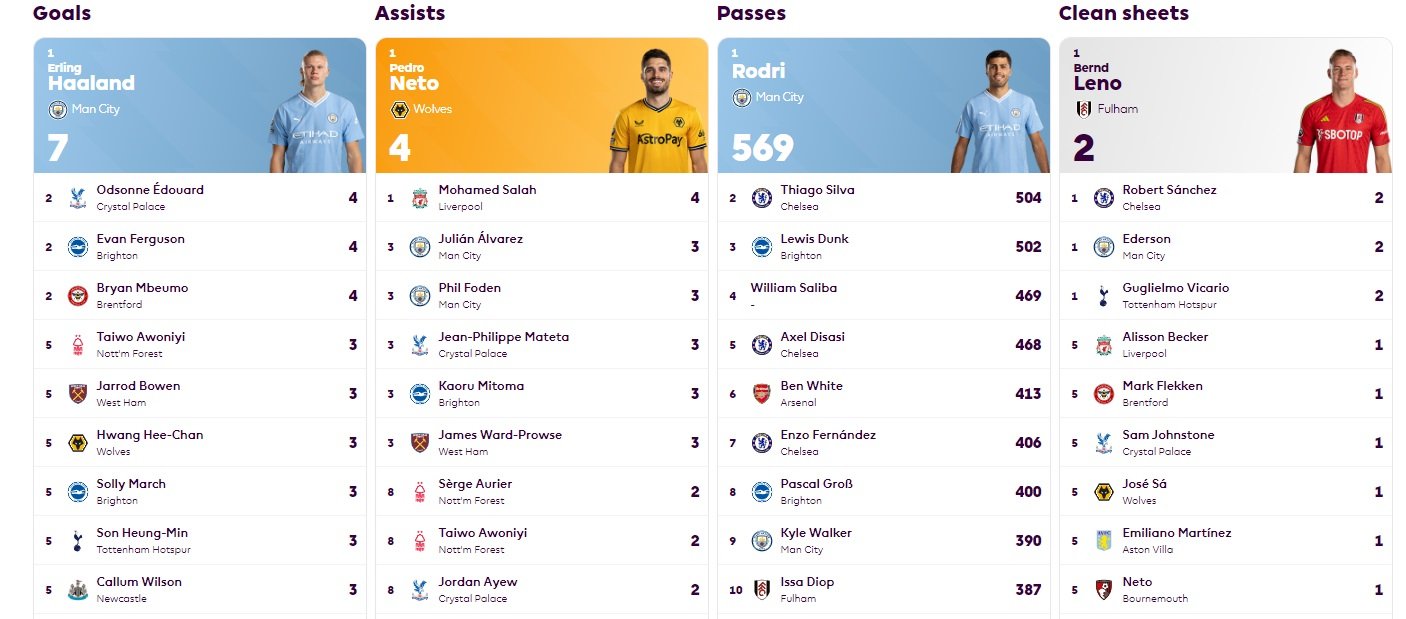Open Julián Álvarez's player page
Screen dimensions: 1406x619
tap(481, 239)
